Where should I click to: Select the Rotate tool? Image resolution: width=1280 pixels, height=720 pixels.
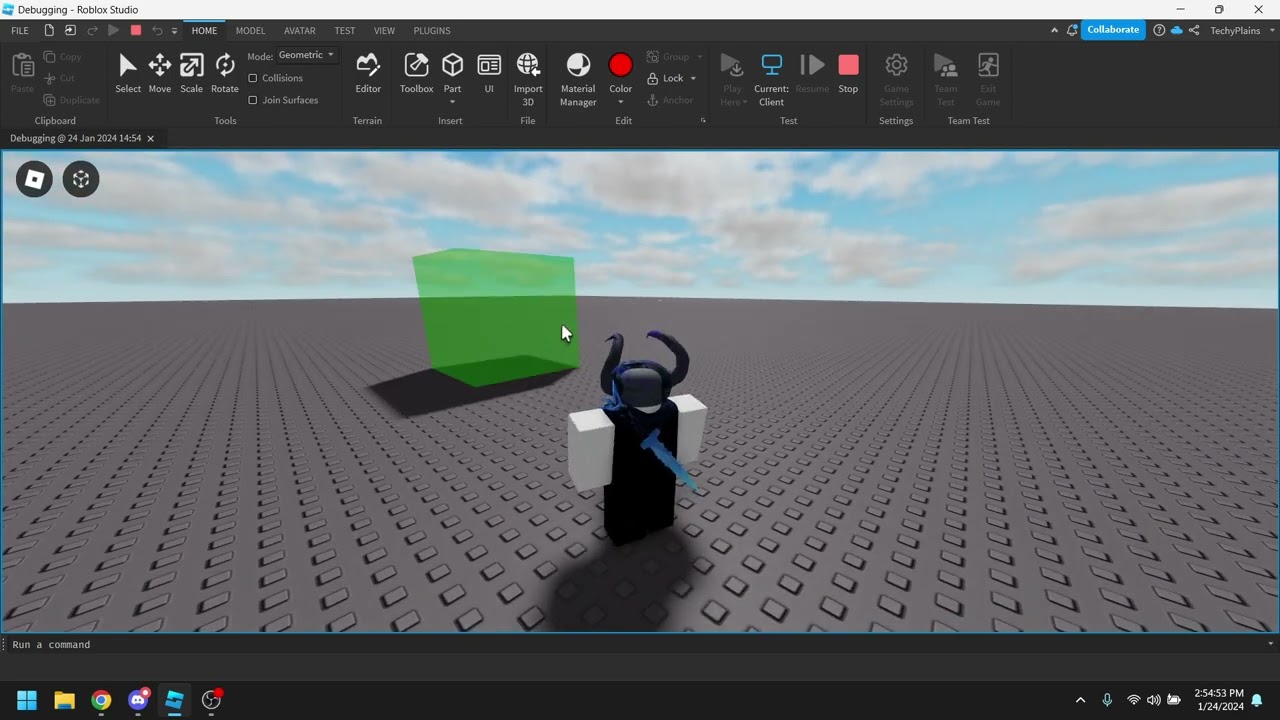point(225,74)
